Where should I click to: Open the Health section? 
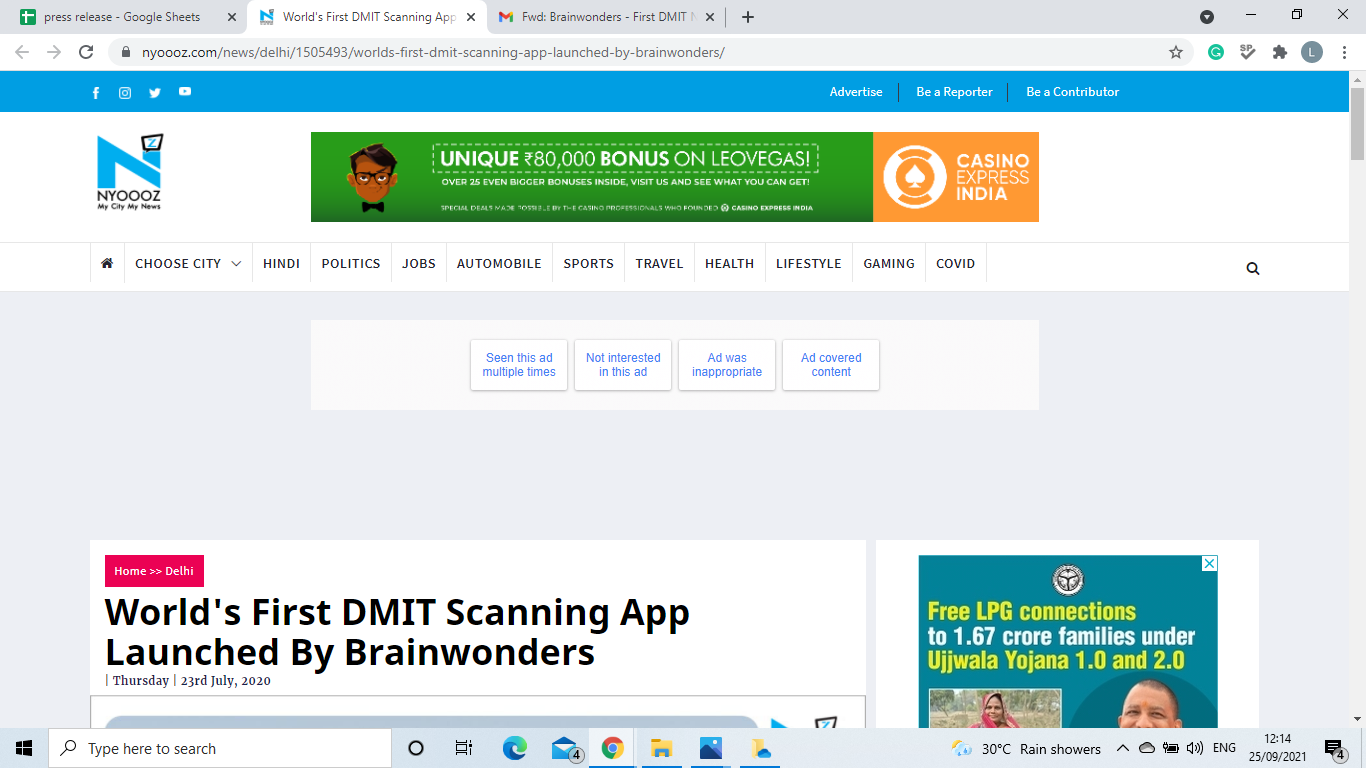[x=730, y=263]
